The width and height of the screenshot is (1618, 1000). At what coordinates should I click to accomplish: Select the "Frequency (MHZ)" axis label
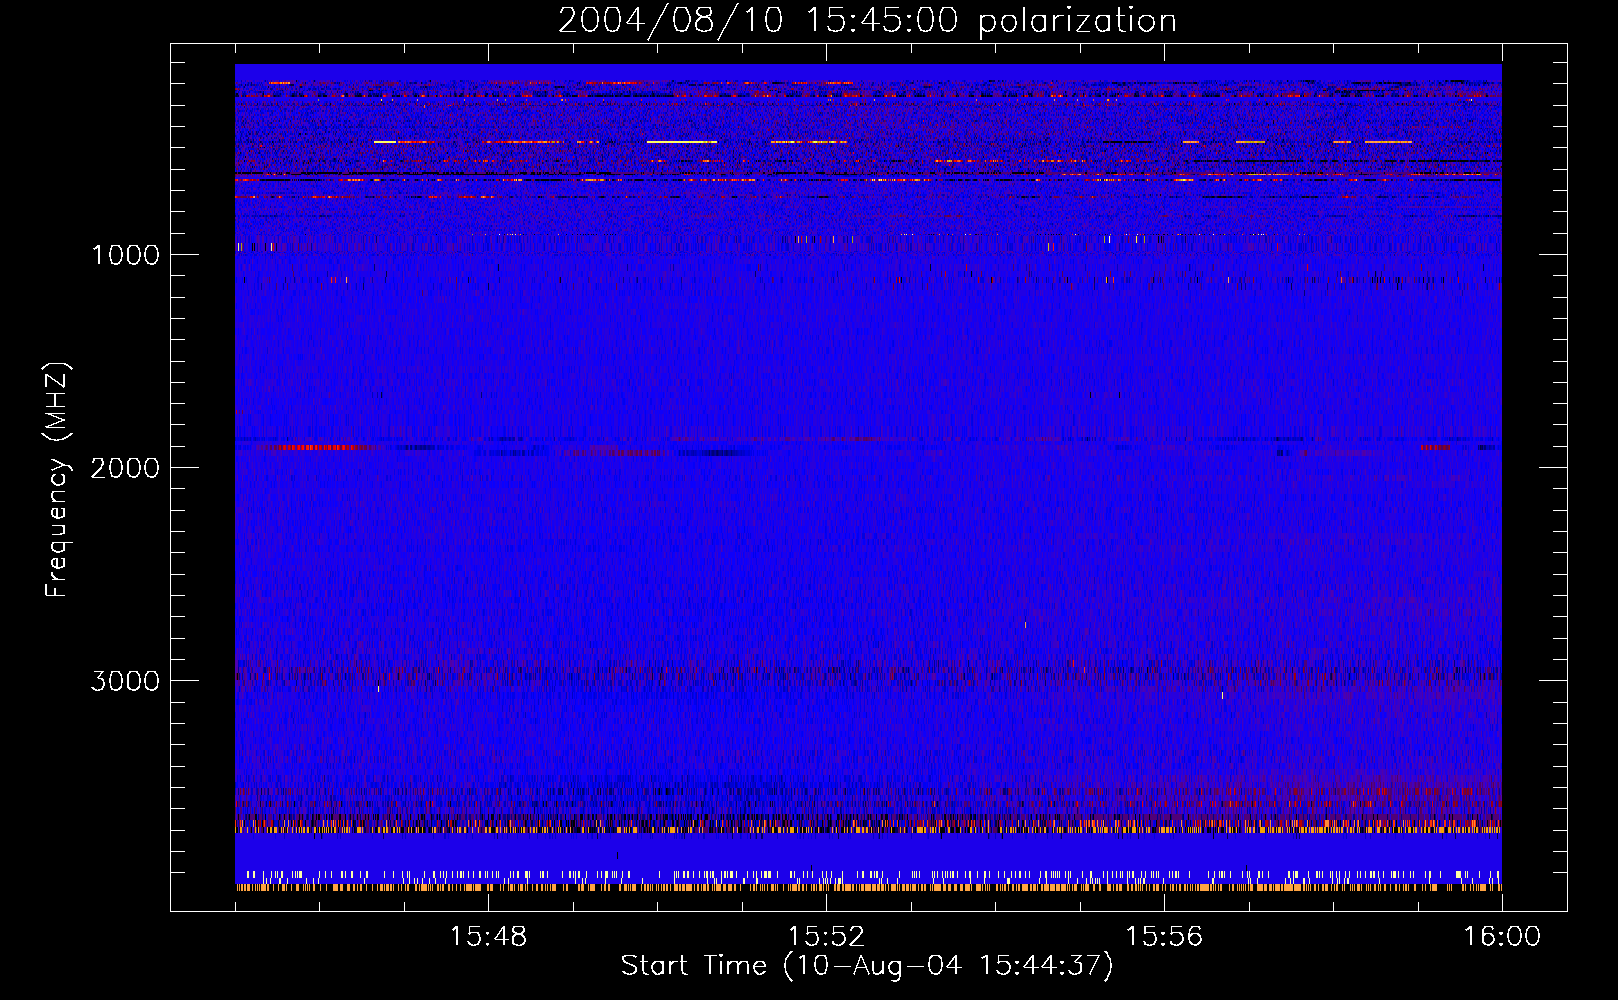[57, 480]
